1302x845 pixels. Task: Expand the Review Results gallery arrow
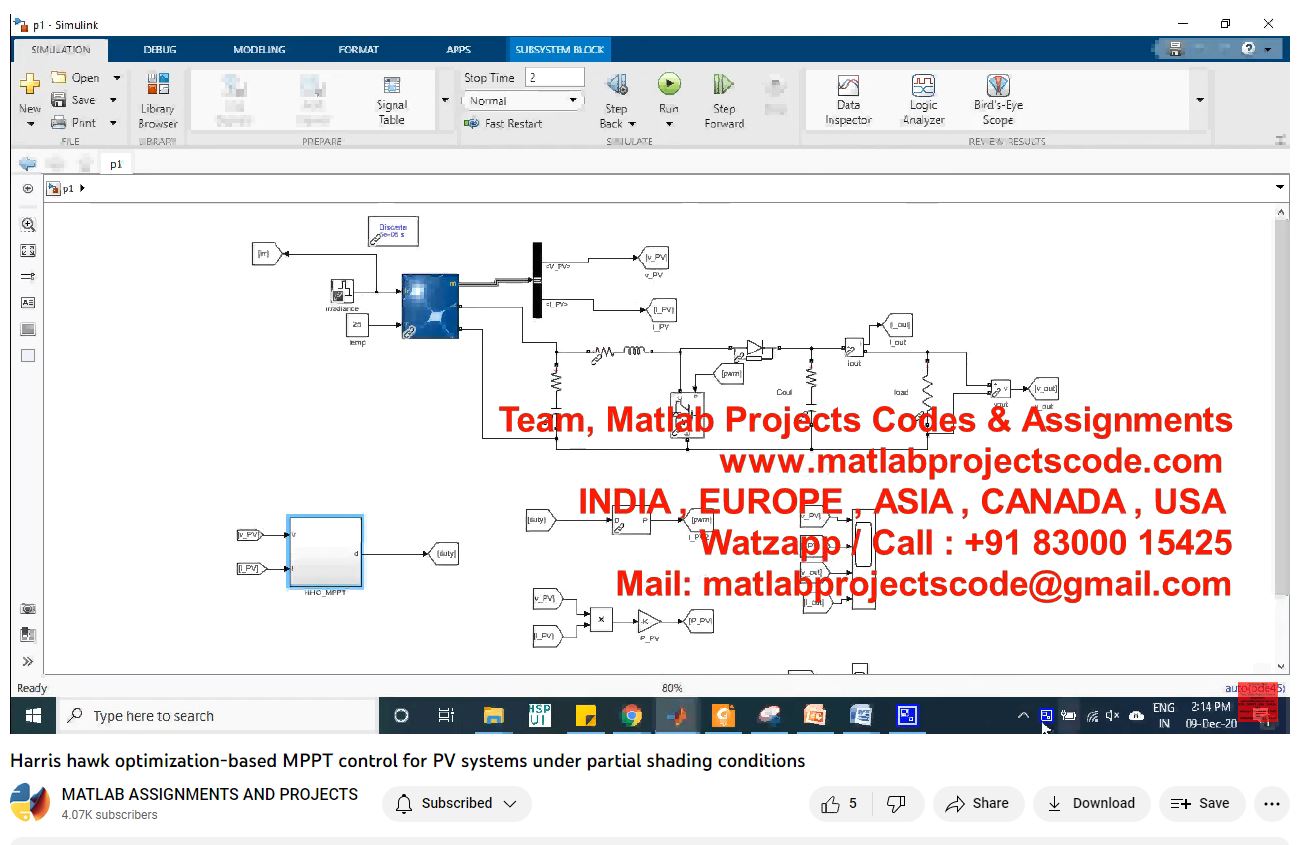pos(1200,100)
